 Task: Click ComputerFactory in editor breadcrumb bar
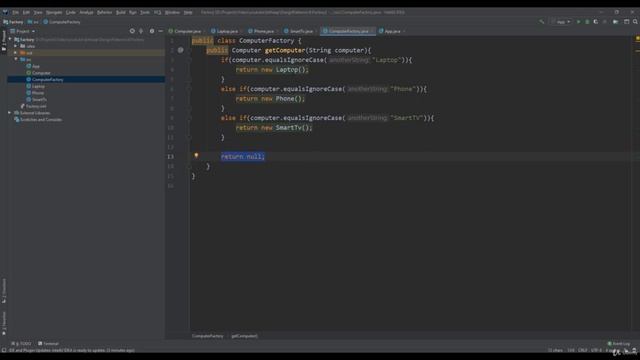click(x=208, y=336)
